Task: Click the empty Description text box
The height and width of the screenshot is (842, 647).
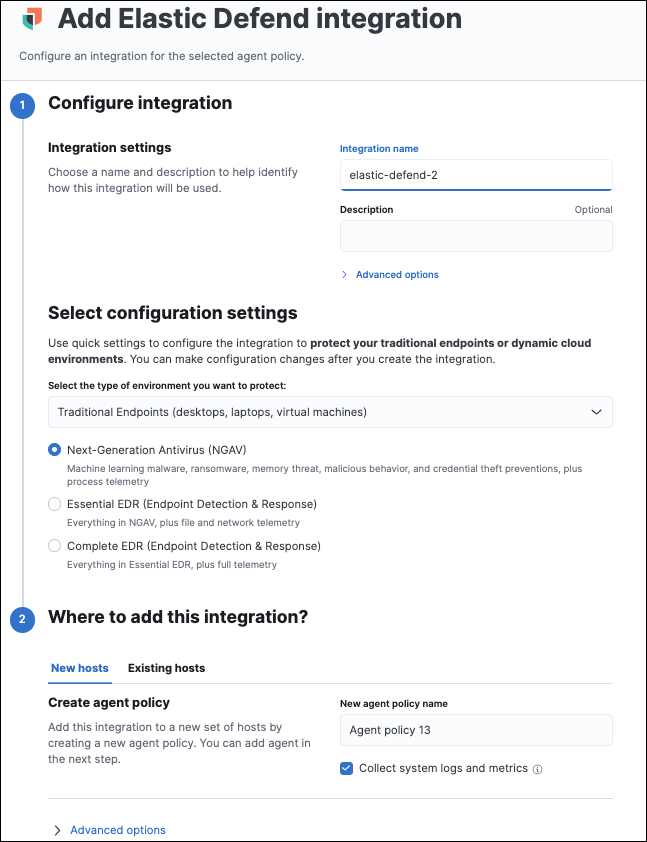Action: (476, 236)
